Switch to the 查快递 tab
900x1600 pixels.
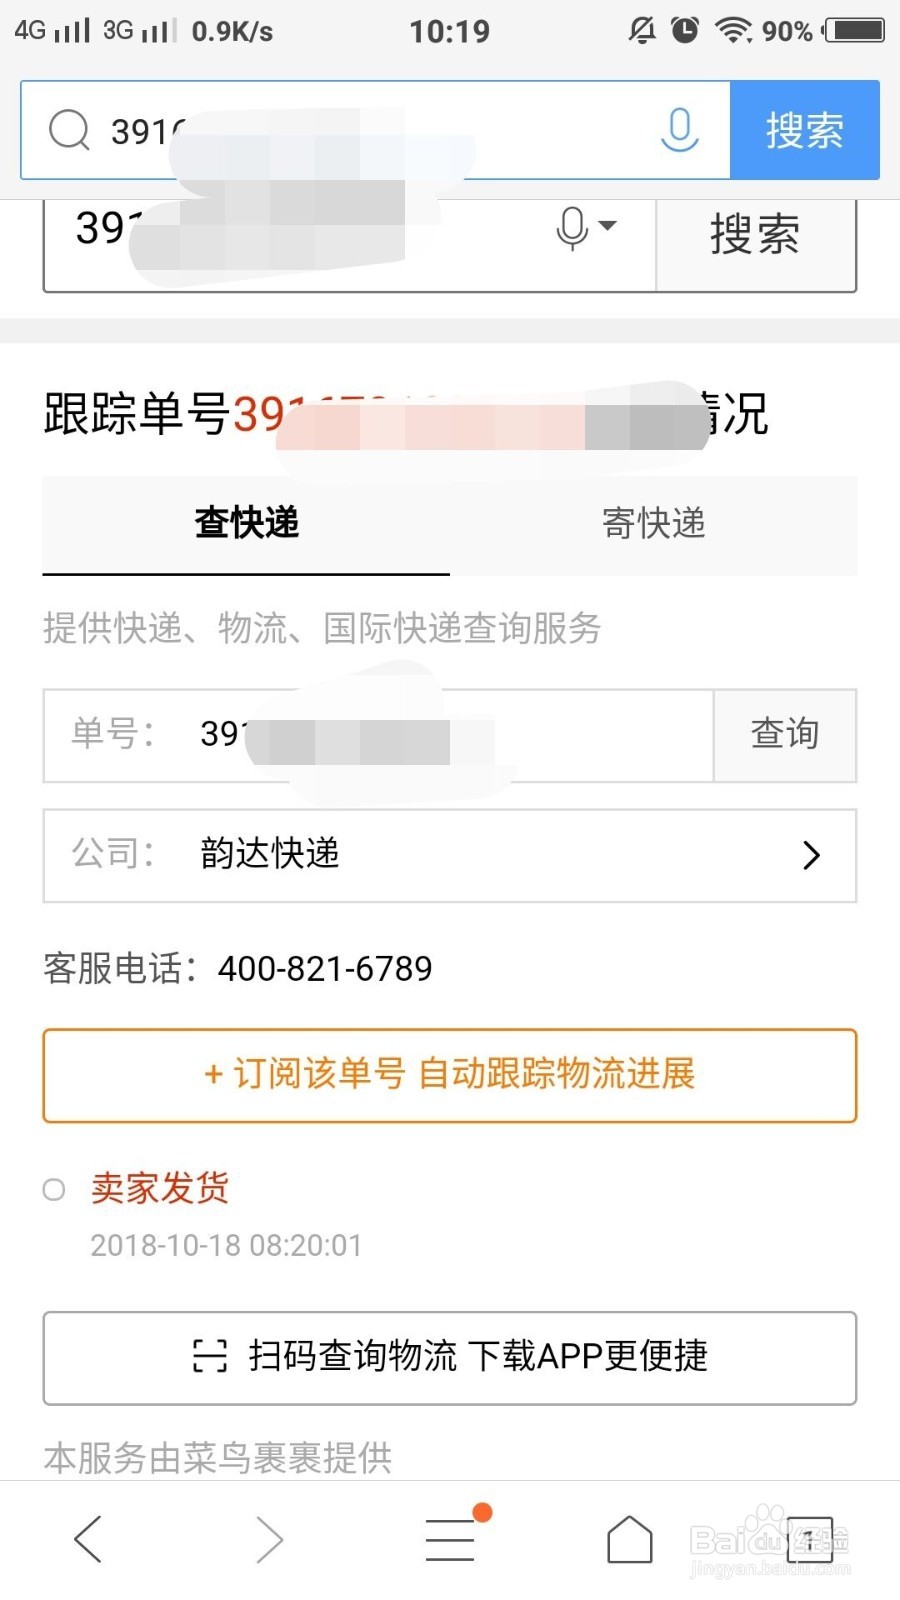coord(246,524)
